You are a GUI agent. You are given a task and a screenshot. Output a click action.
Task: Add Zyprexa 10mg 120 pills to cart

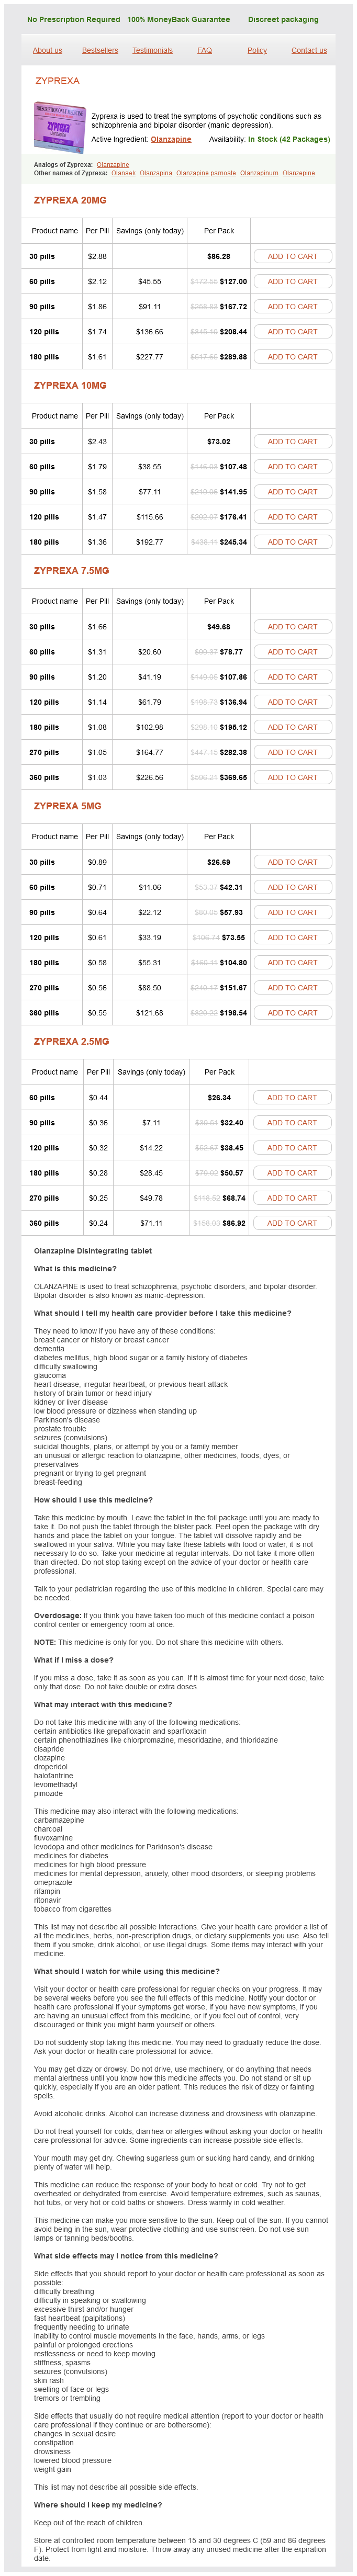292,517
